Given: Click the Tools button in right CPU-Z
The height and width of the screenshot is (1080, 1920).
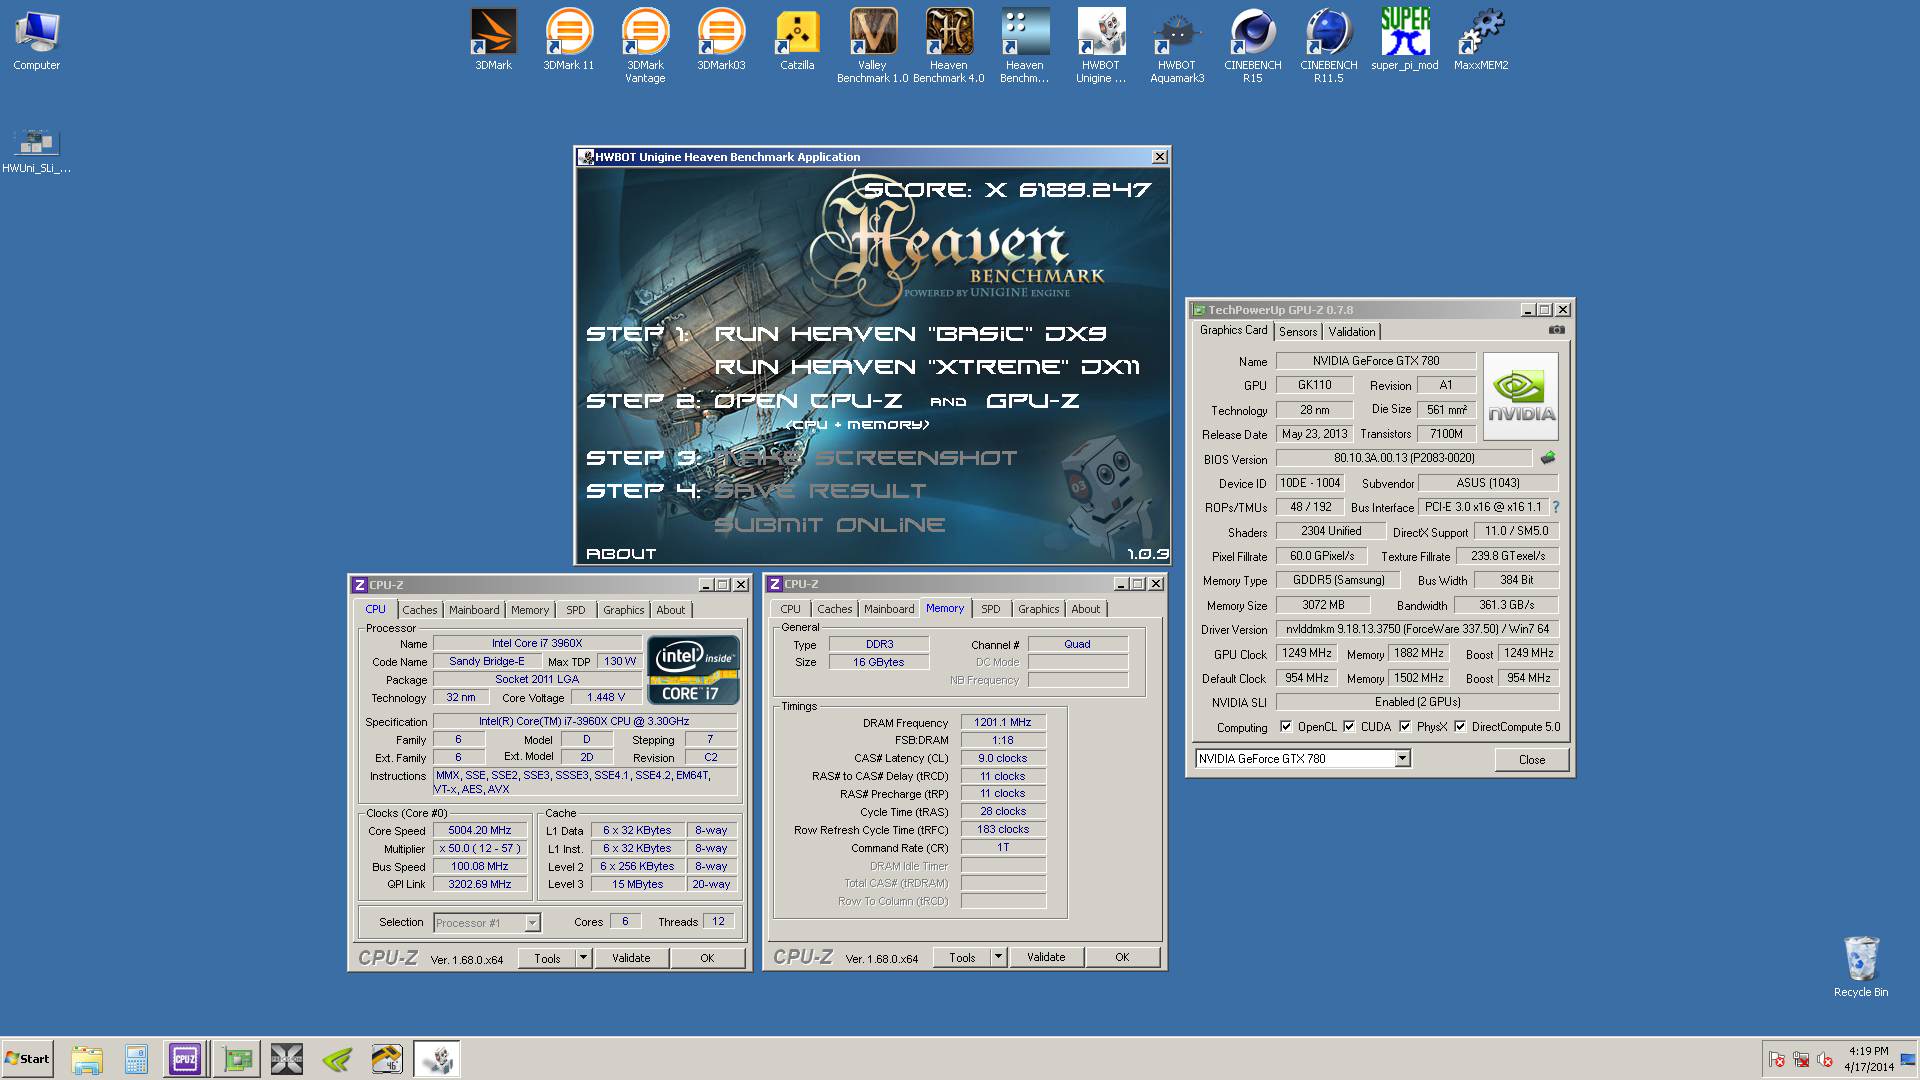Looking at the screenshot, I should click(x=962, y=957).
